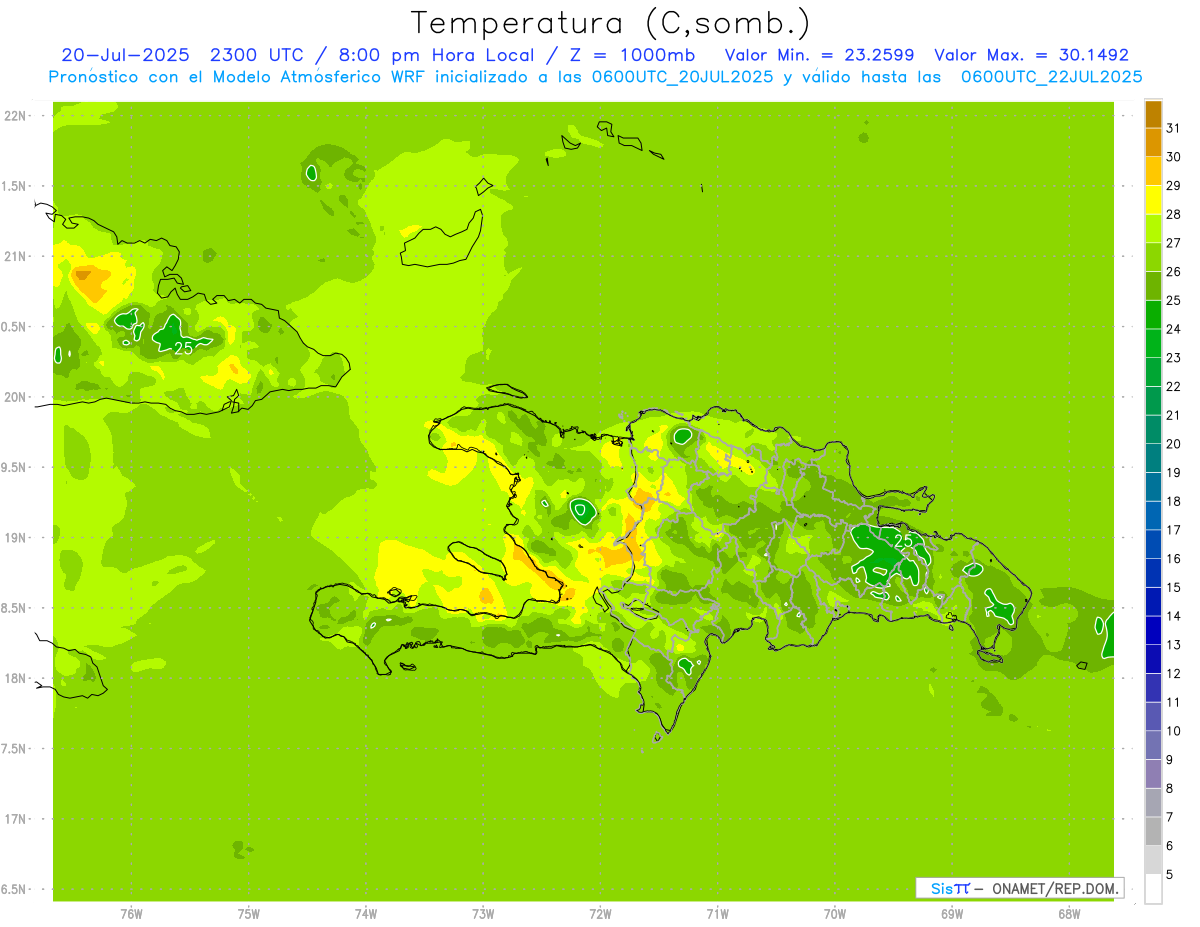The image size is (1200, 927).
Task: Click the "70W" longitude axis label
Action: coord(835,914)
